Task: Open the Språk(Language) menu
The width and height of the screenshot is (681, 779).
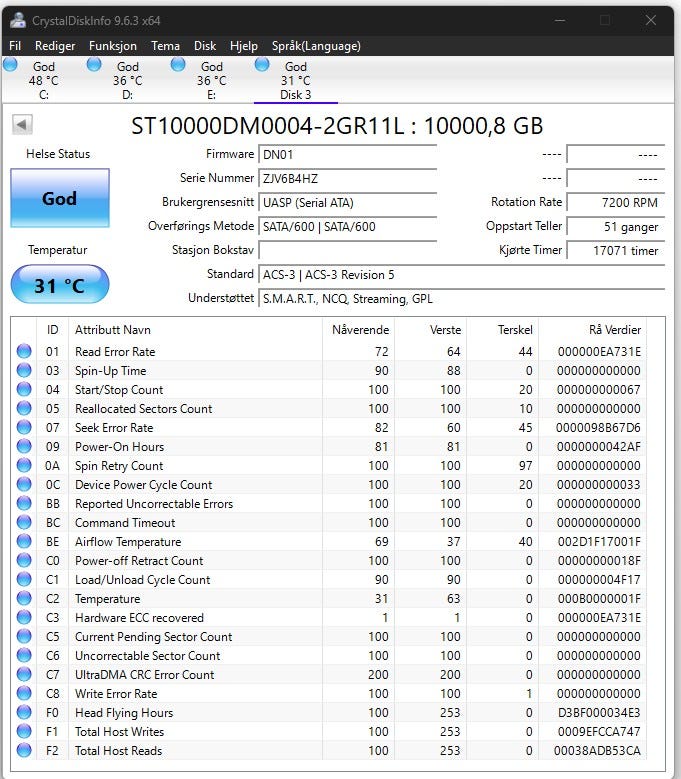Action: click(310, 46)
